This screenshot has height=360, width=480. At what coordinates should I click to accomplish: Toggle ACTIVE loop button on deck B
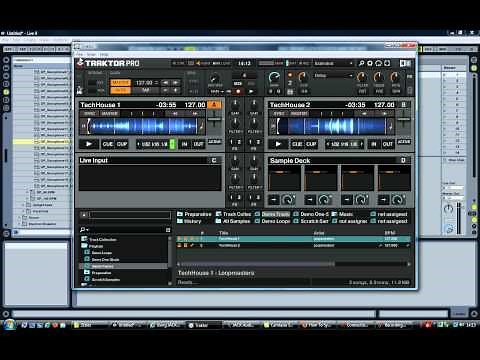pos(404,142)
